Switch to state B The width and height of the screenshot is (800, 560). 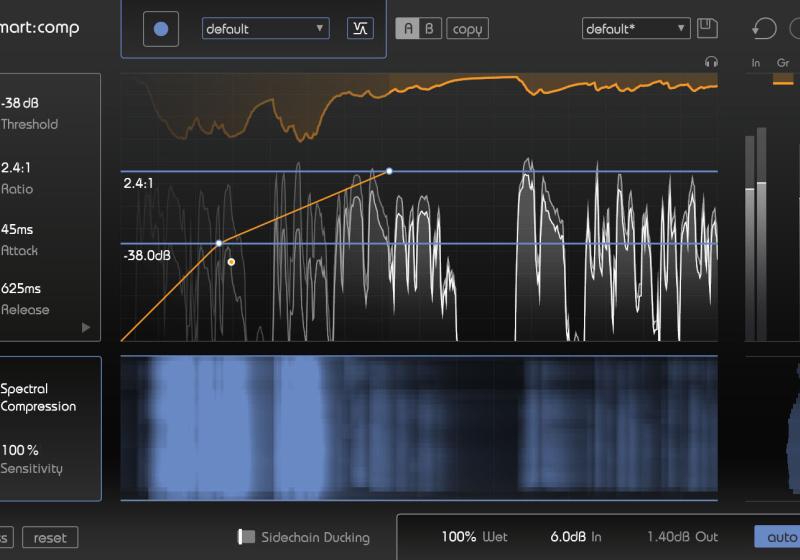[429, 29]
